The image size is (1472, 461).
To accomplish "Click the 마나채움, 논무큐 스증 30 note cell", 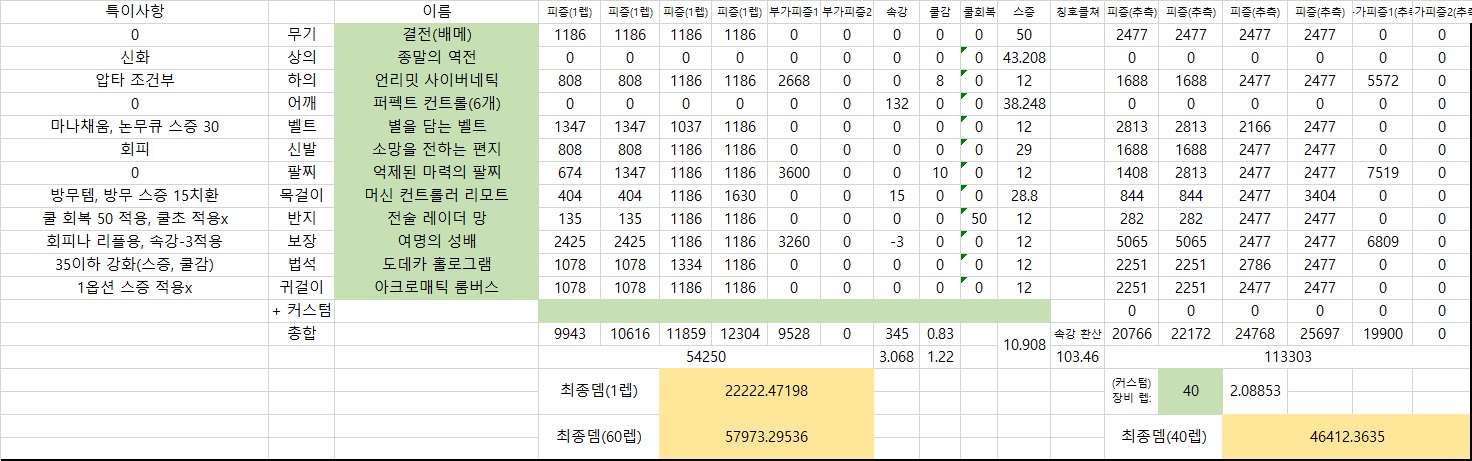I will (x=134, y=126).
